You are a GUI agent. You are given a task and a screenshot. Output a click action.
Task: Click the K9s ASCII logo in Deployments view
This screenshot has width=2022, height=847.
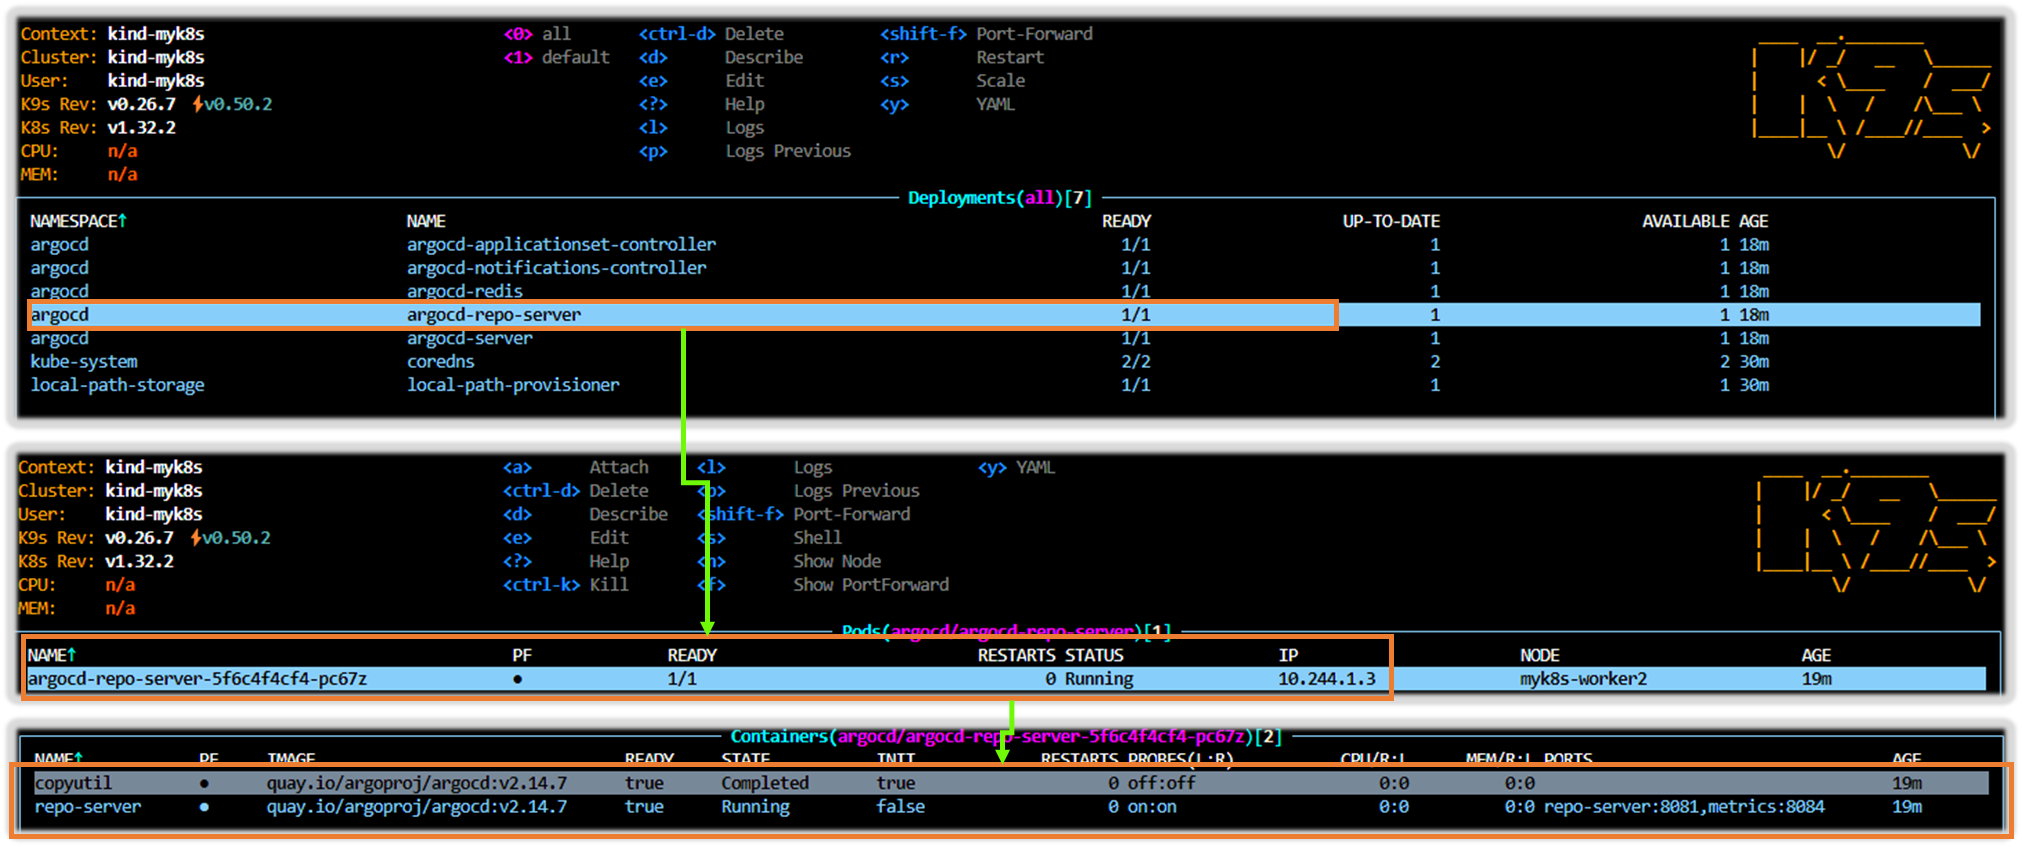point(1870,97)
